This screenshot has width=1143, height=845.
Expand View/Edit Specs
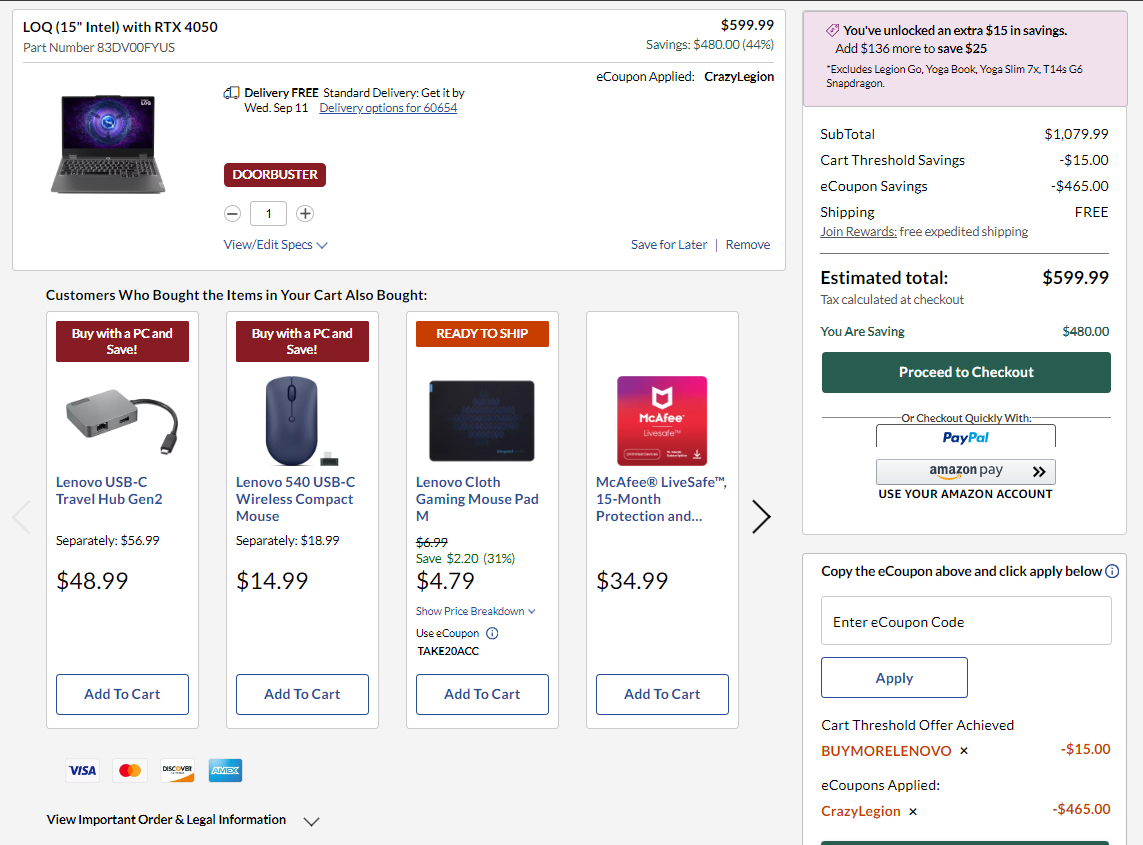click(275, 245)
